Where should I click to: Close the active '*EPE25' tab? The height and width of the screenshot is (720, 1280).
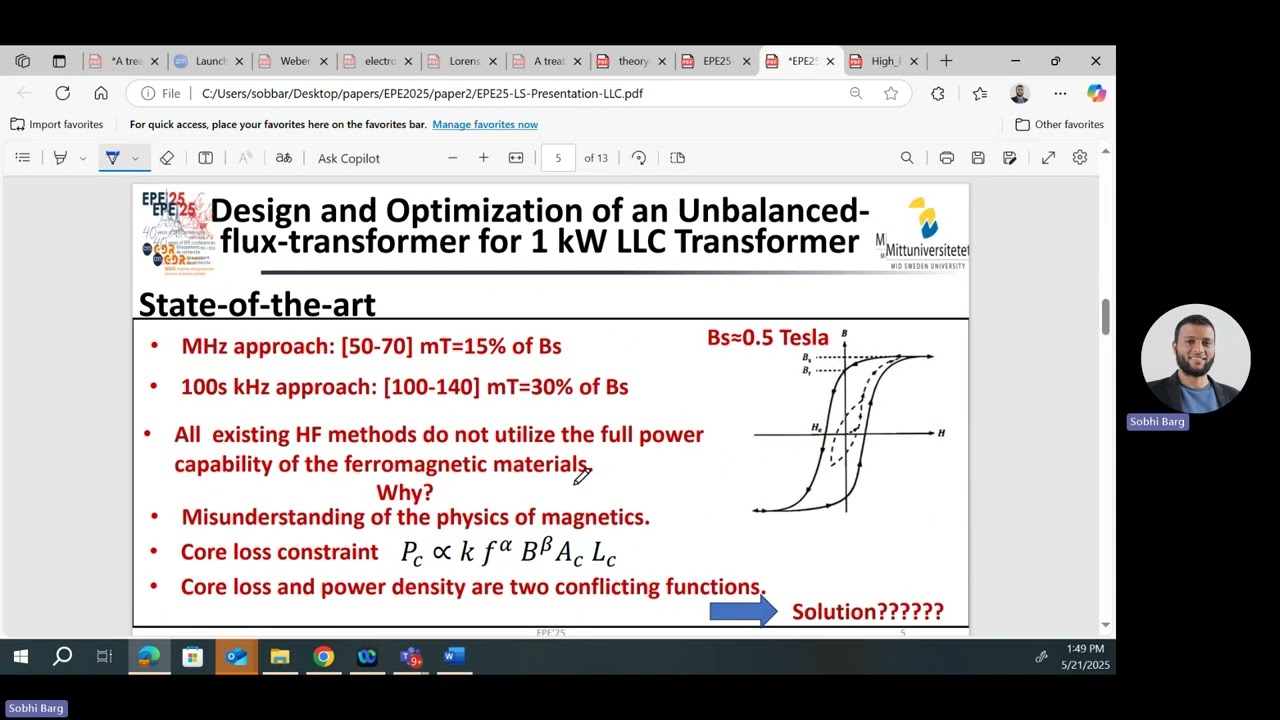(830, 61)
